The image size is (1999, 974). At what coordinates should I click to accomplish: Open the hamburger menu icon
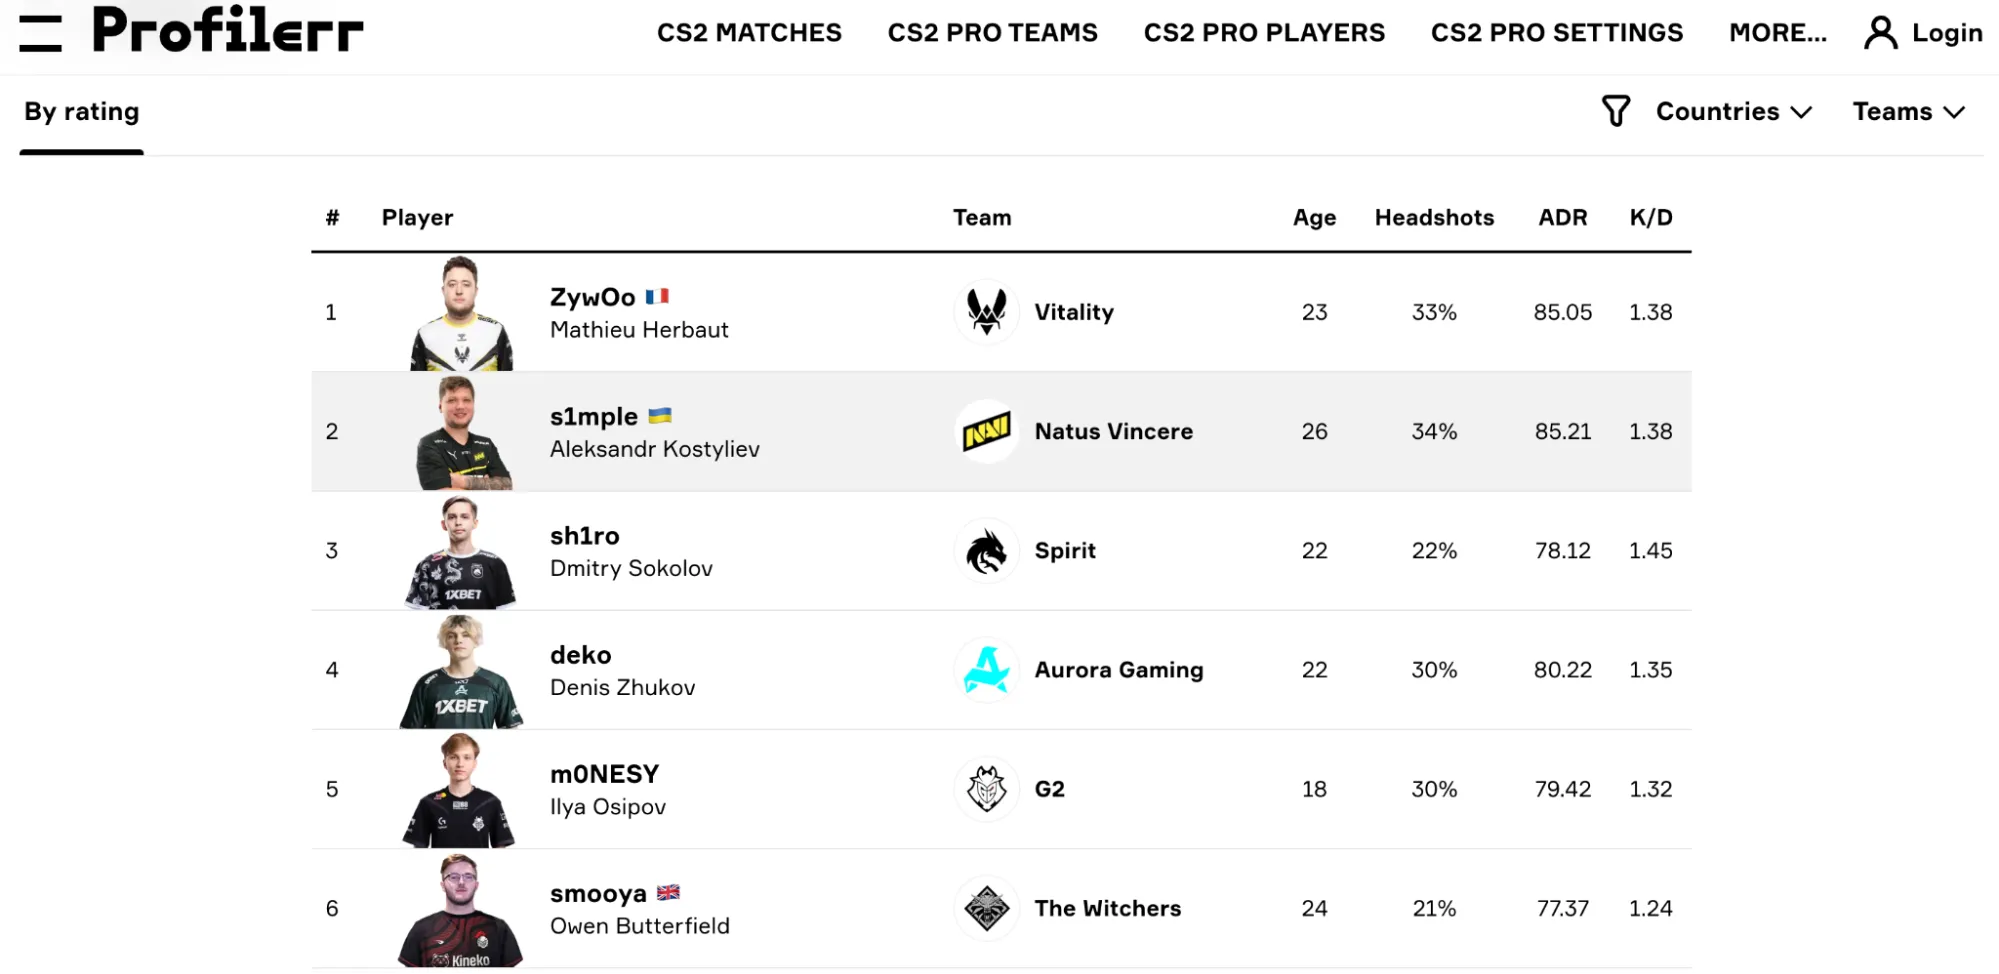point(40,33)
